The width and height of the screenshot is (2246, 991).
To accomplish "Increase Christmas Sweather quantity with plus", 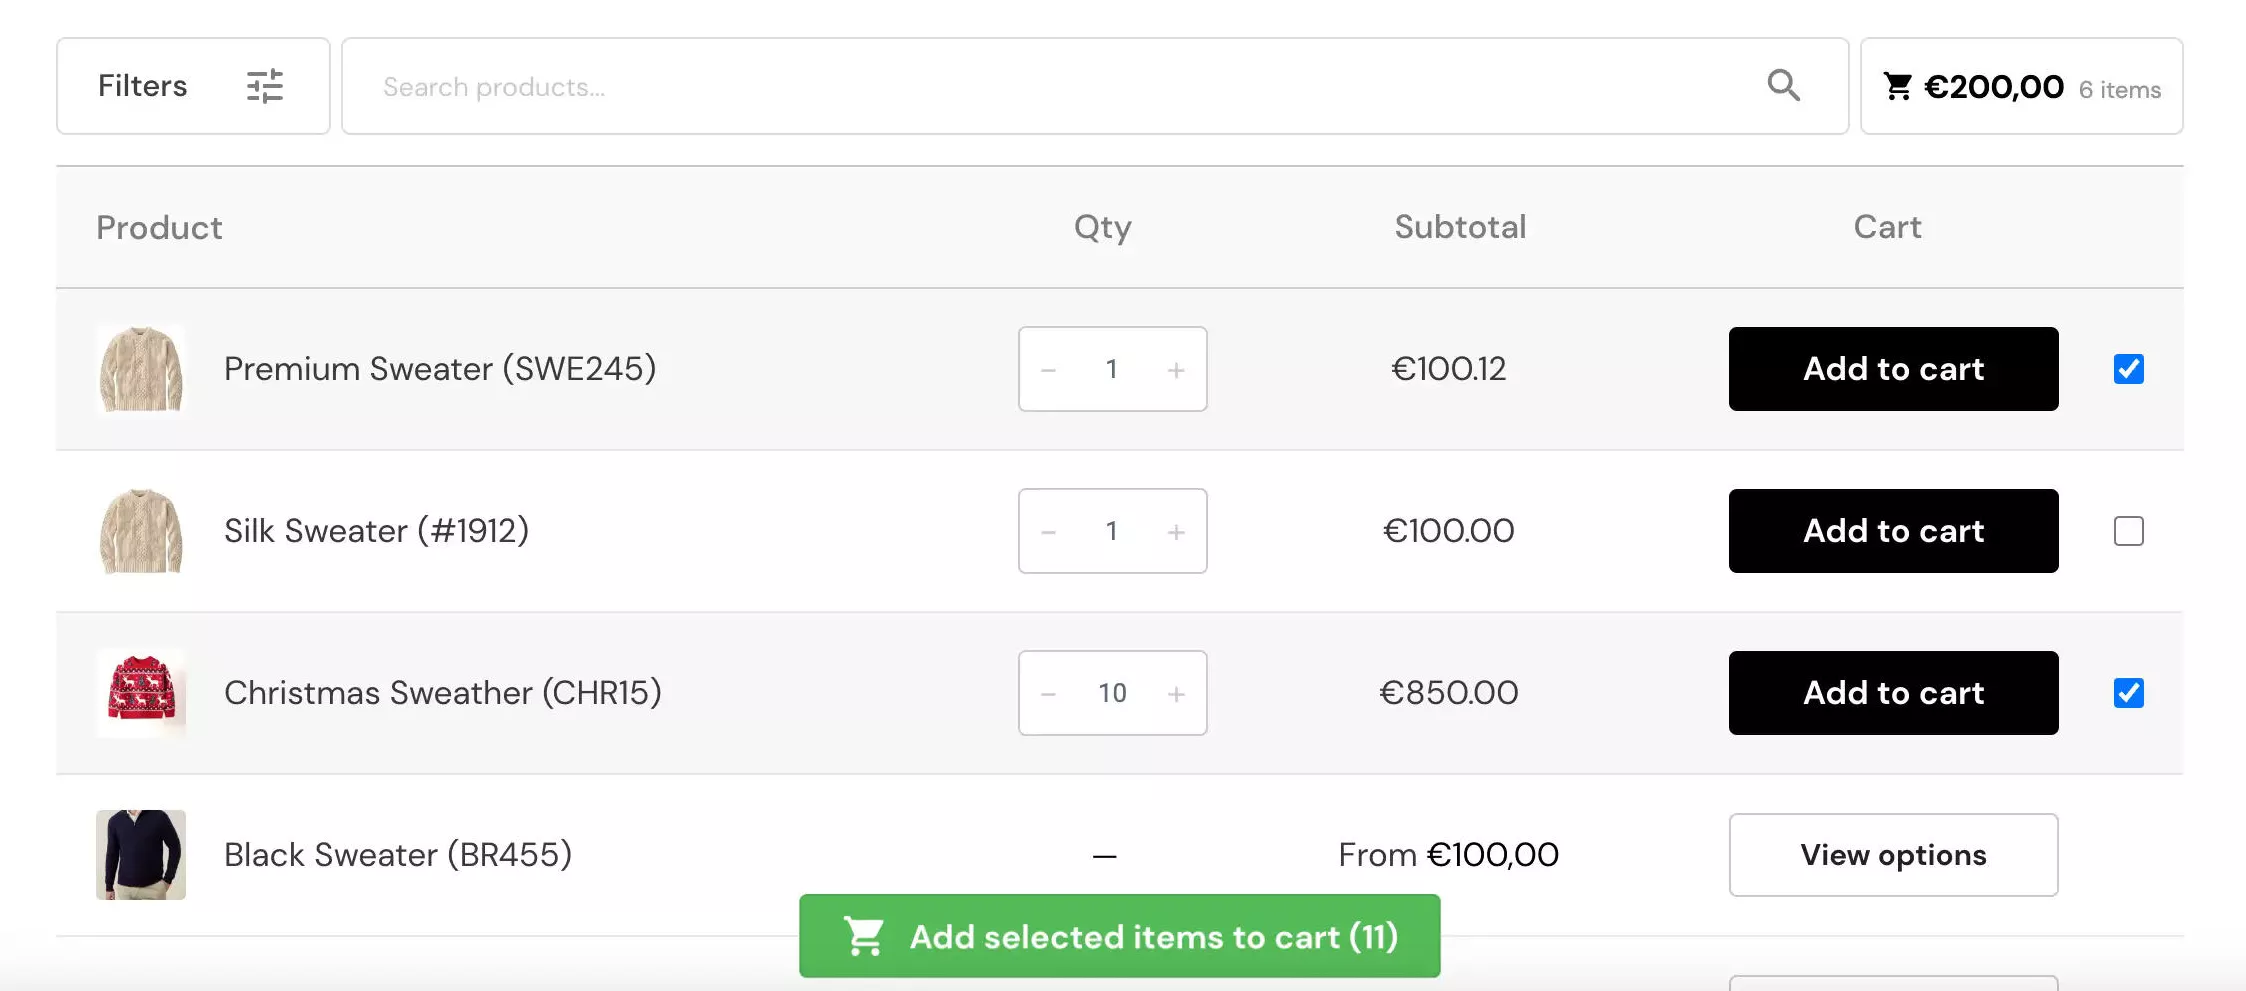I will pos(1176,694).
